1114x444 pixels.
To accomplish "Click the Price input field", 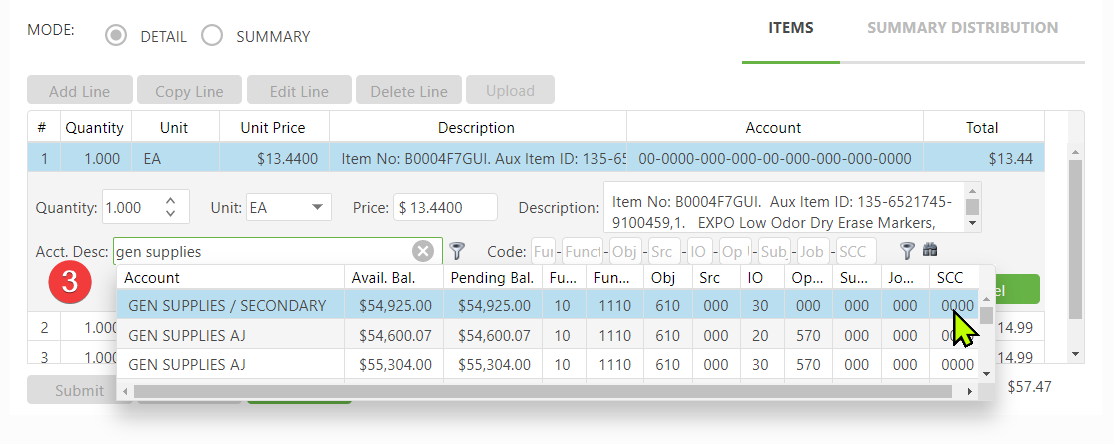I will 444,208.
